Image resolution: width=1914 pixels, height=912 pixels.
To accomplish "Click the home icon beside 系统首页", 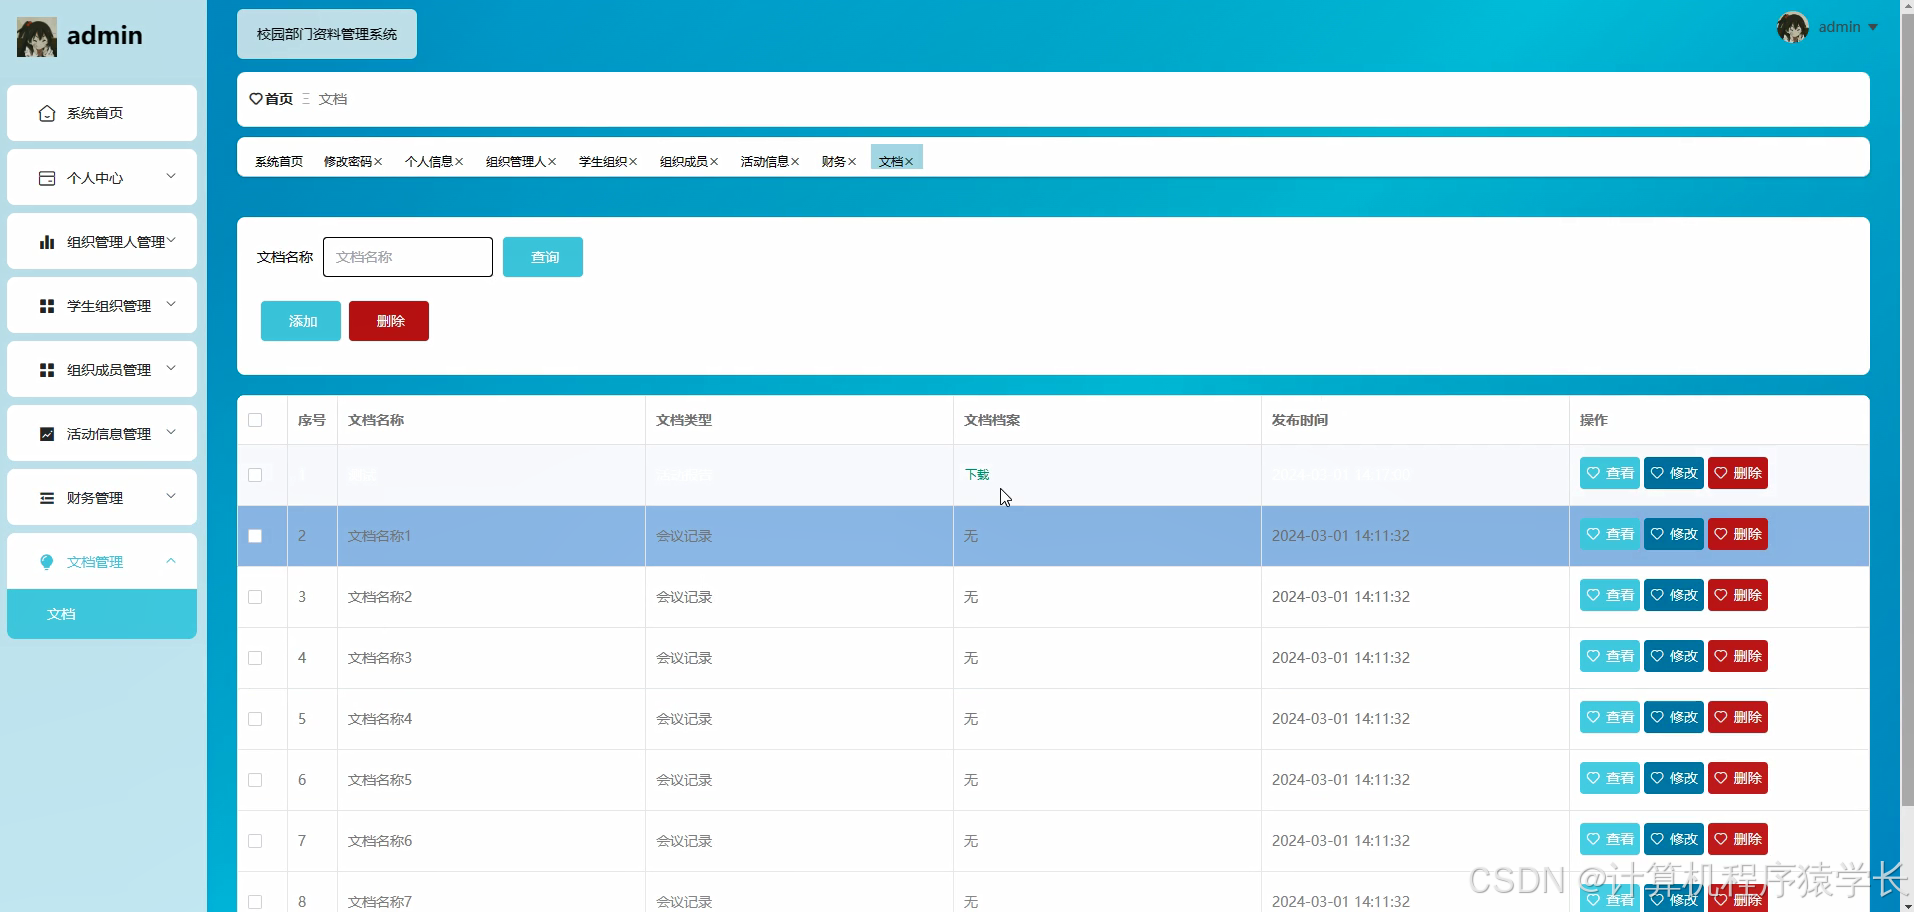I will [x=46, y=113].
